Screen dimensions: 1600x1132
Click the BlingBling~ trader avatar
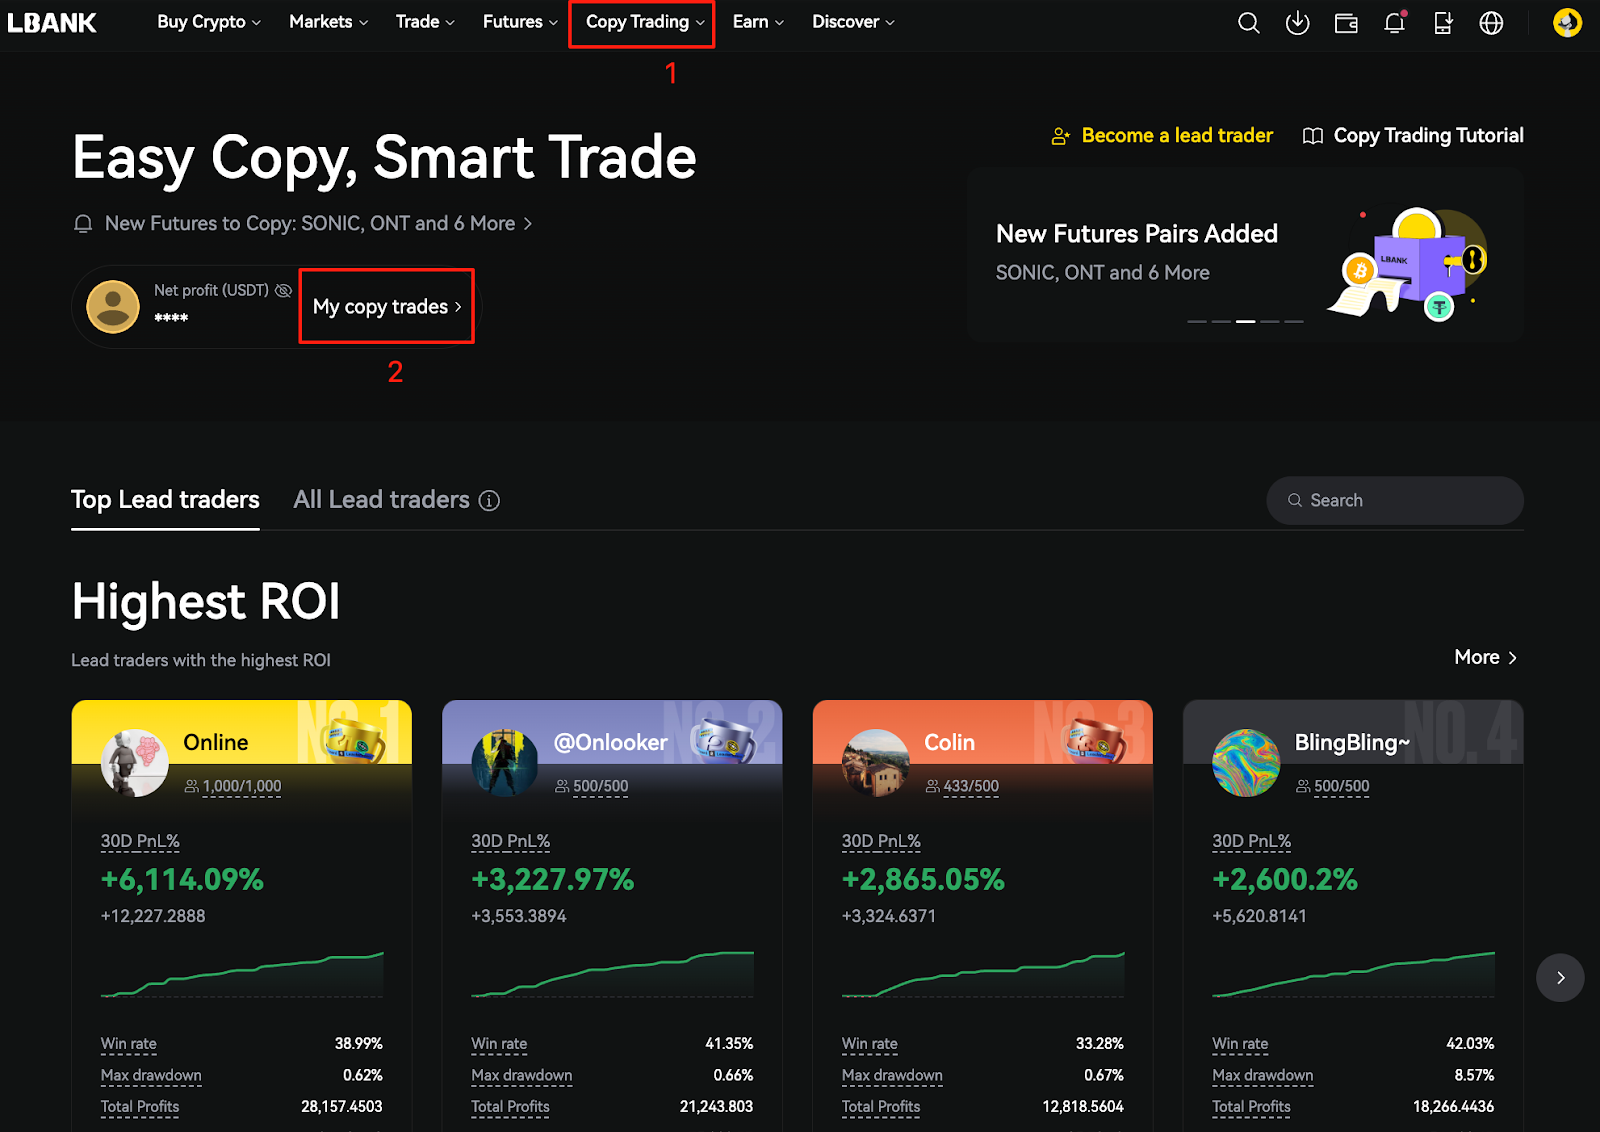[x=1246, y=763]
